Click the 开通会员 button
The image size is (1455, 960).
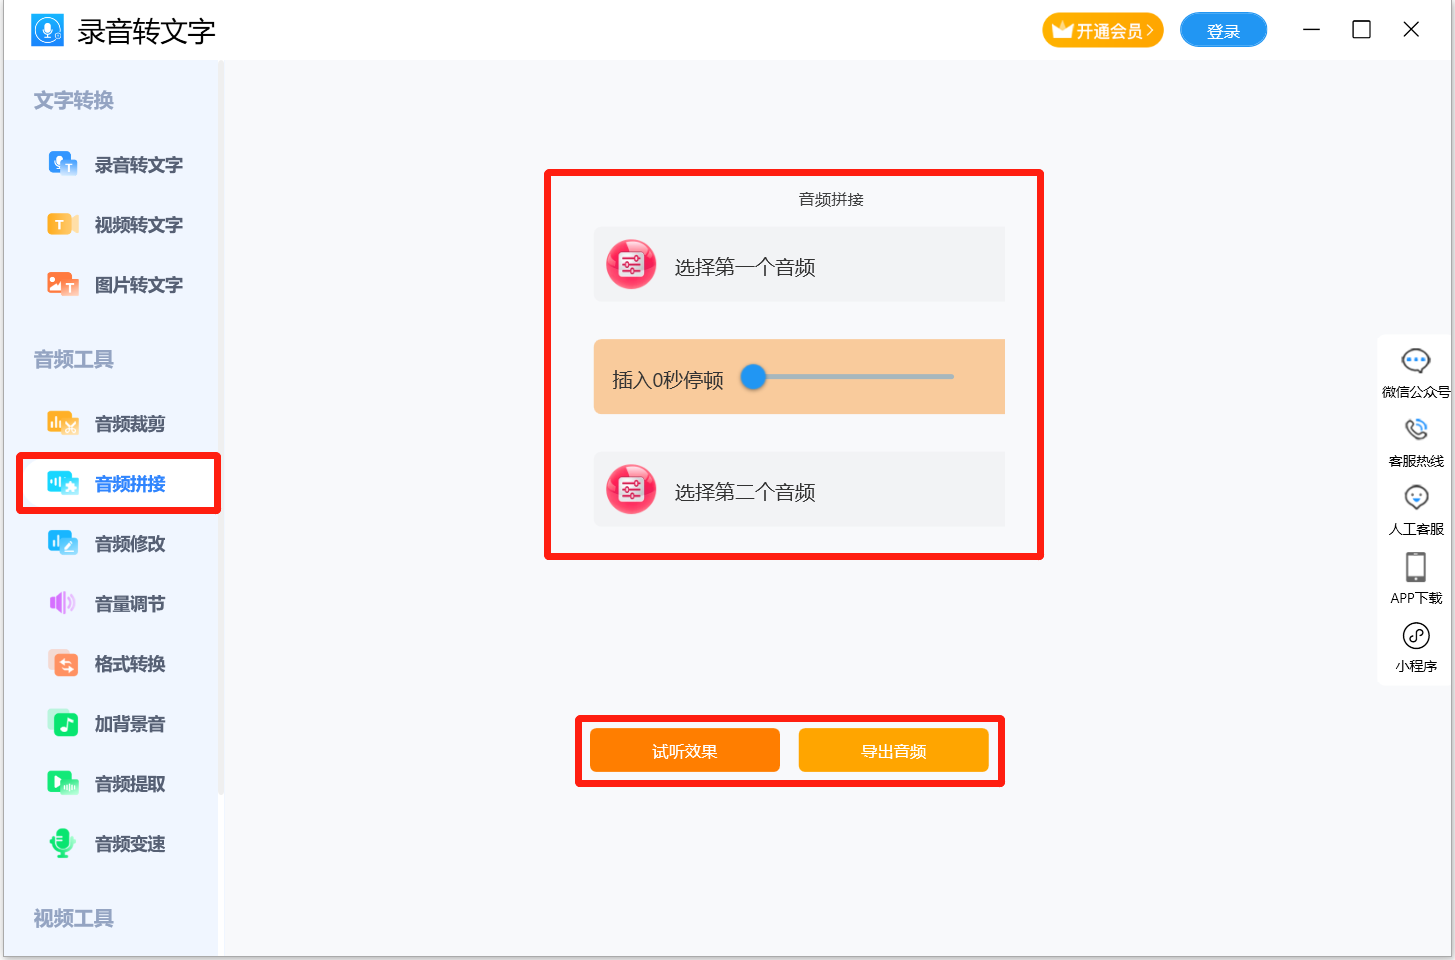(1103, 31)
